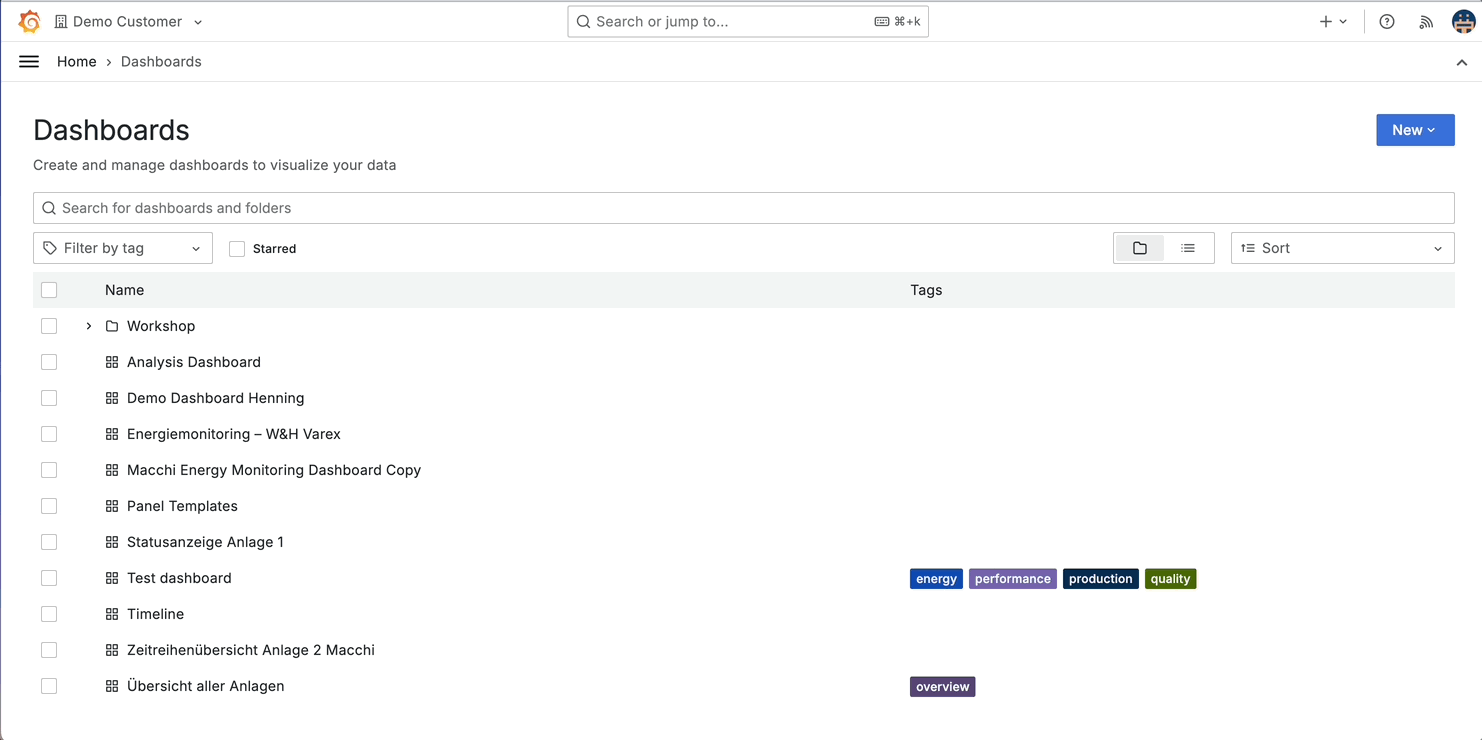This screenshot has width=1482, height=740.
Task: Expand the Workshop folder
Action: tap(88, 325)
